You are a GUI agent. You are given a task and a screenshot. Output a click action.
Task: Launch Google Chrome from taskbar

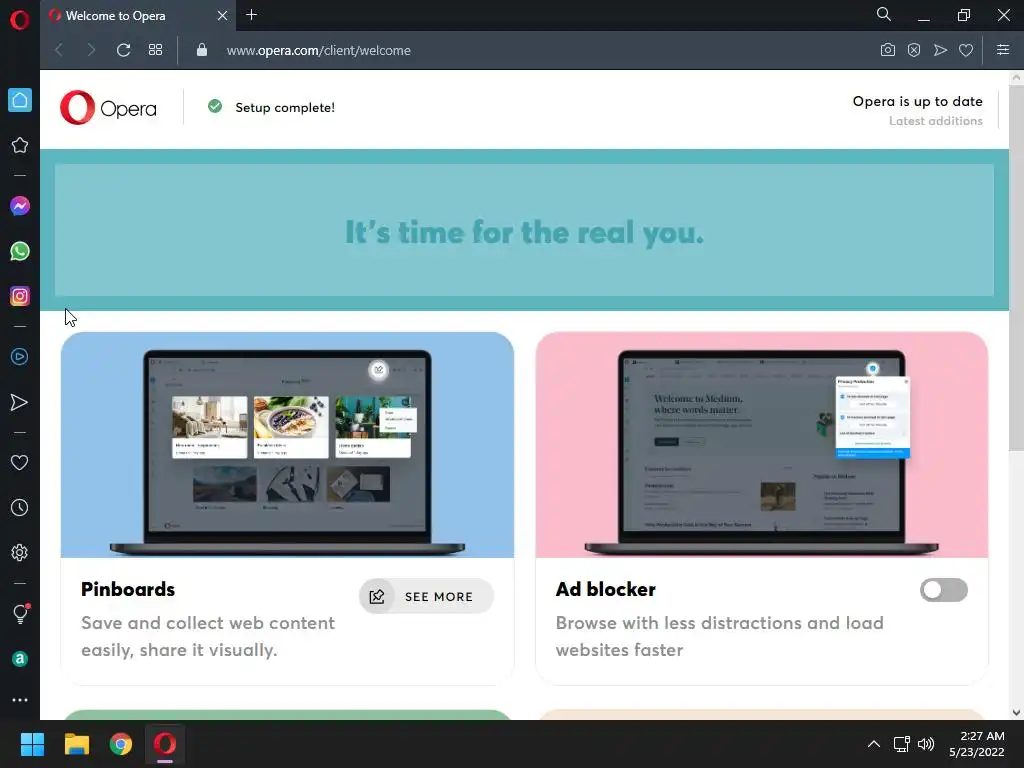pyautogui.click(x=121, y=744)
